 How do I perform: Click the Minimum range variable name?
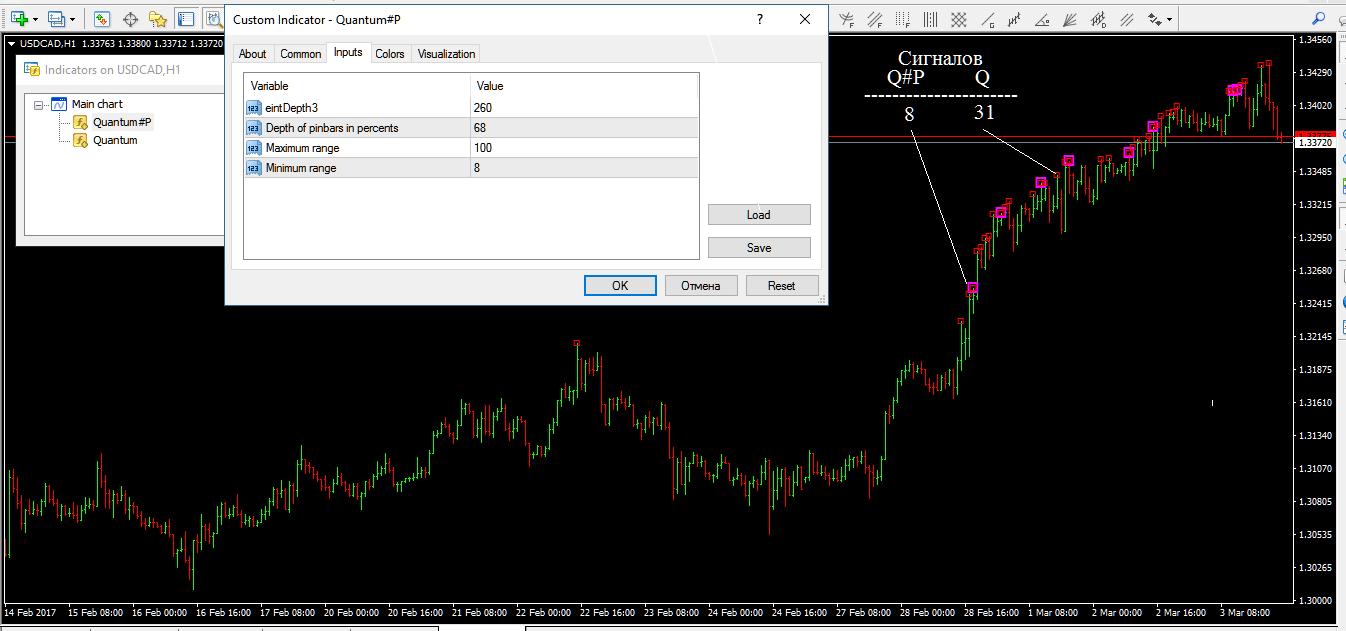click(301, 168)
